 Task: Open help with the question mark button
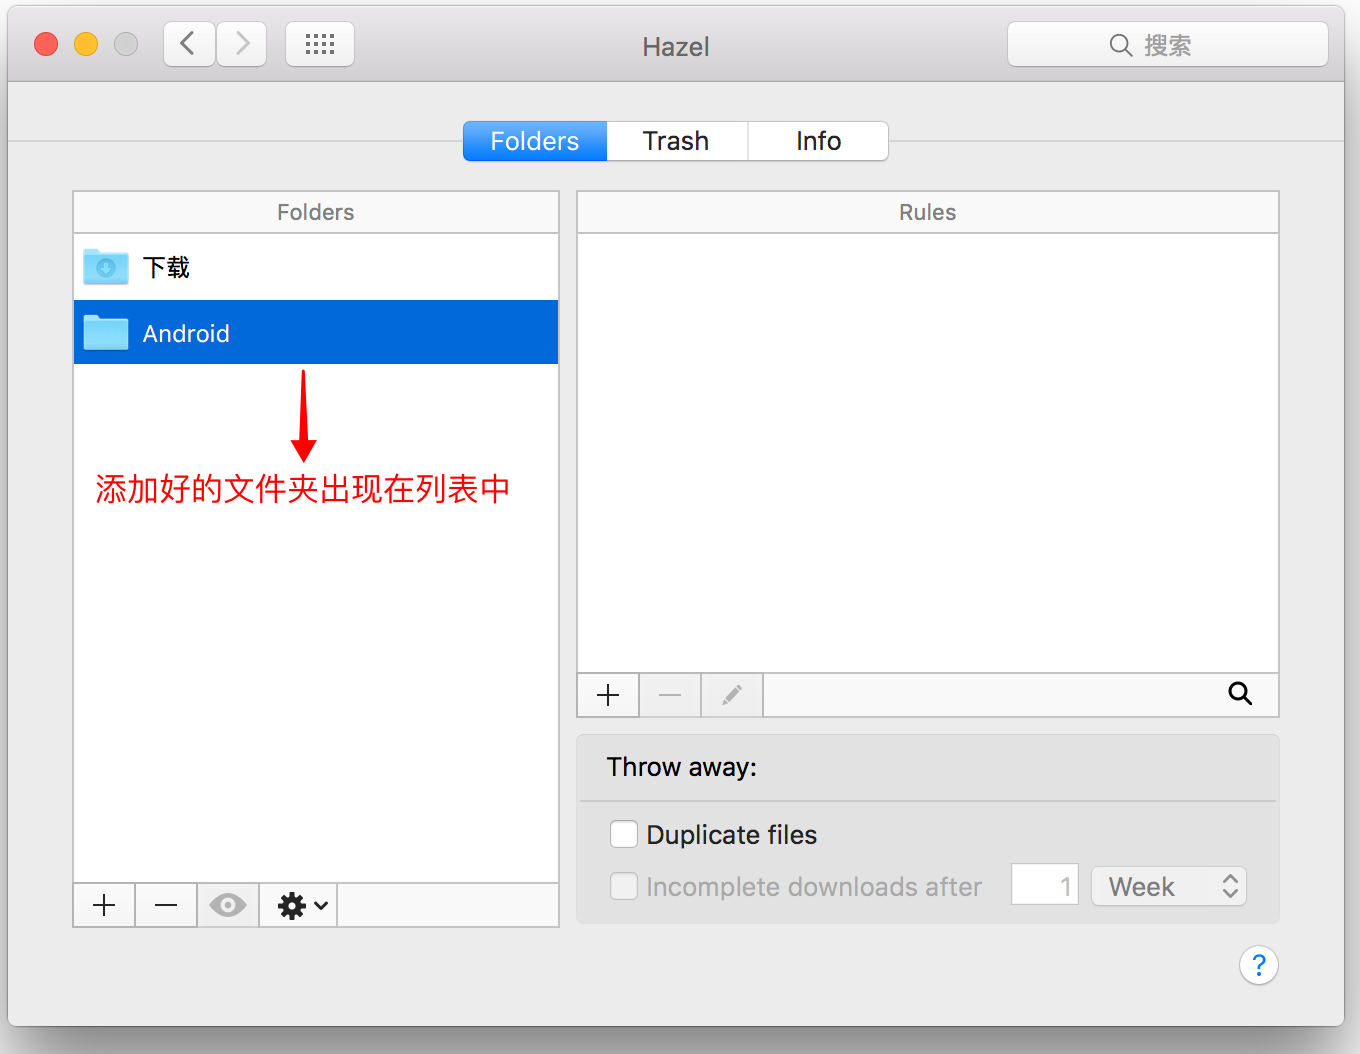click(1258, 965)
